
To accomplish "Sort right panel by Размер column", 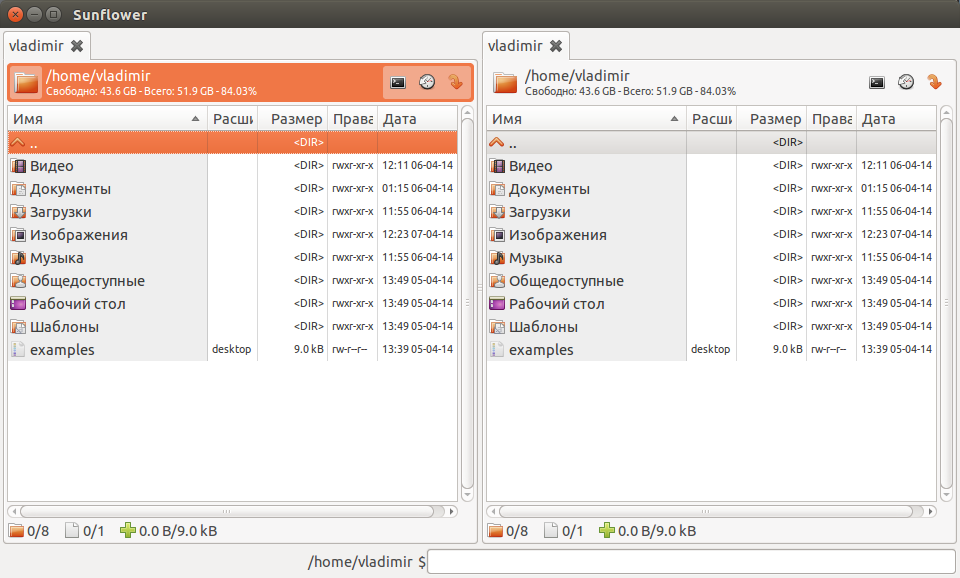I will 771,119.
